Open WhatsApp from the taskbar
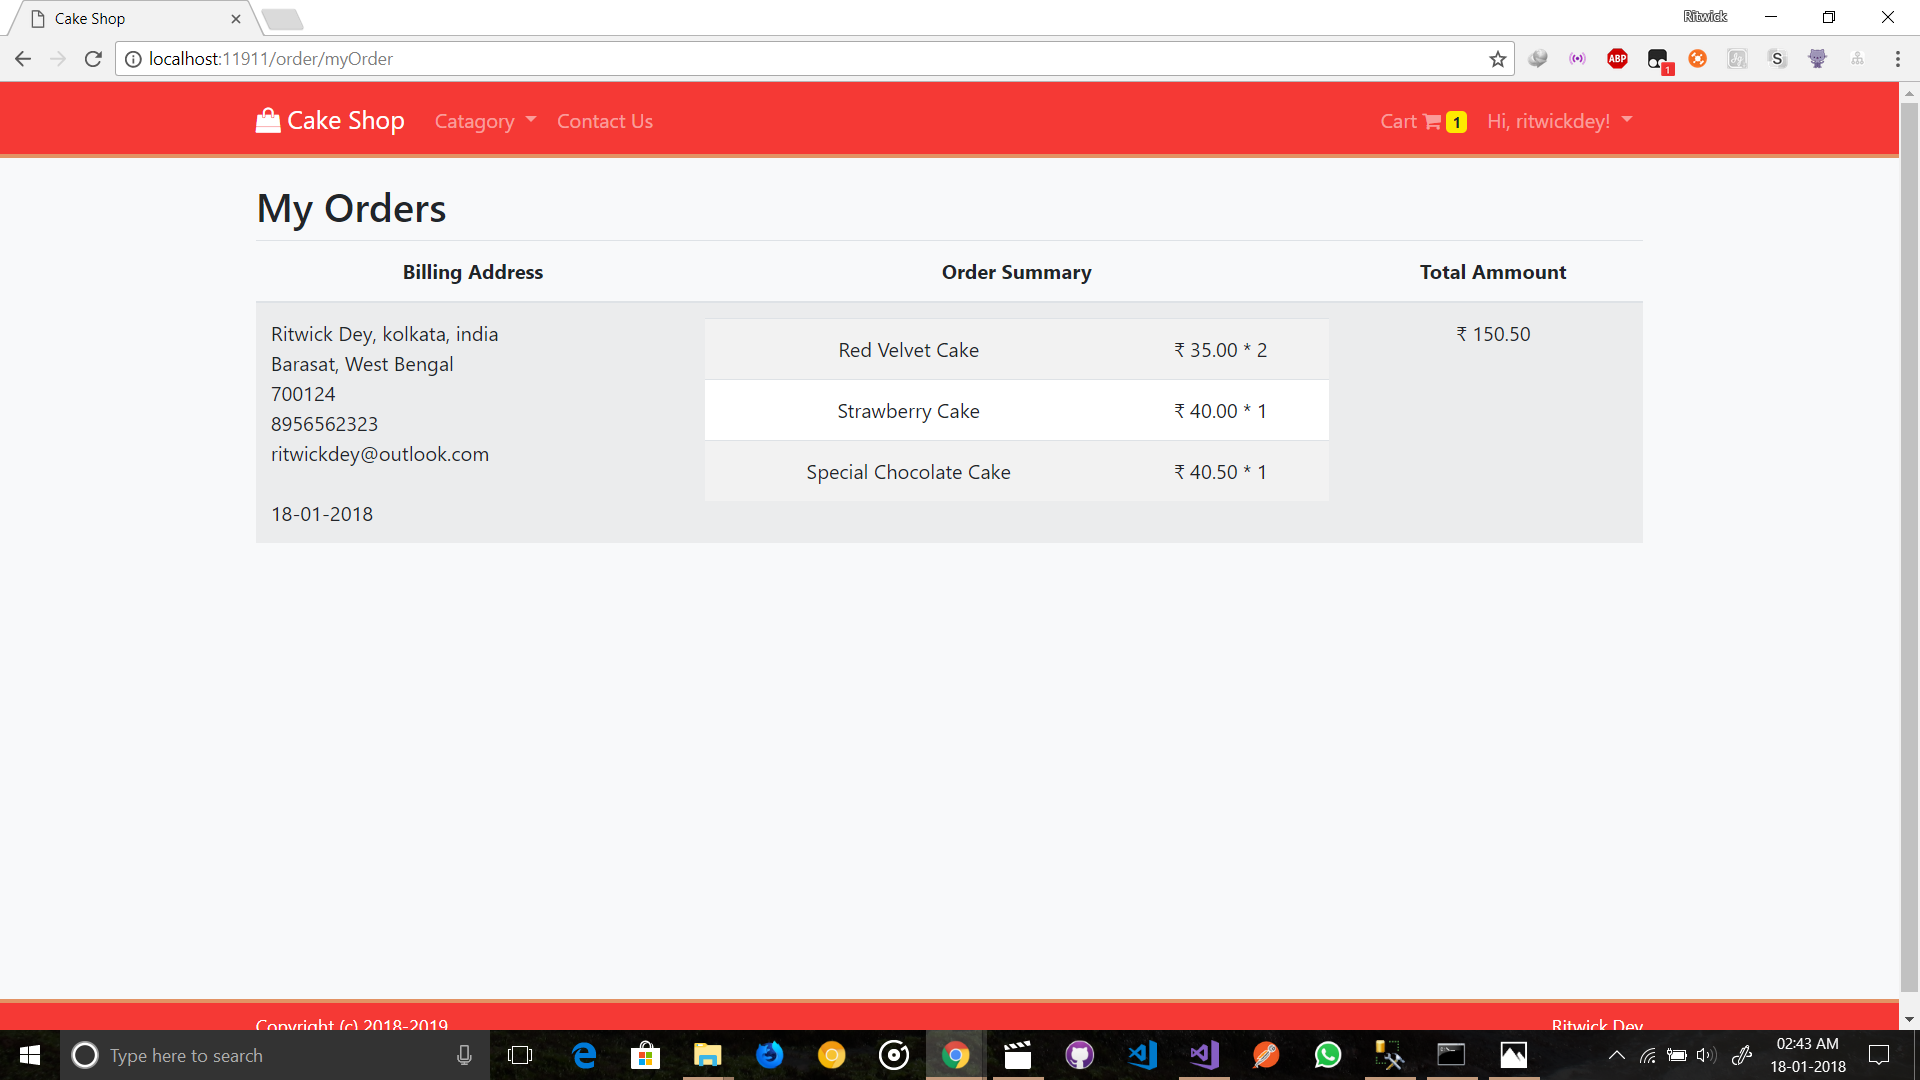This screenshot has height=1080, width=1920. point(1327,1055)
